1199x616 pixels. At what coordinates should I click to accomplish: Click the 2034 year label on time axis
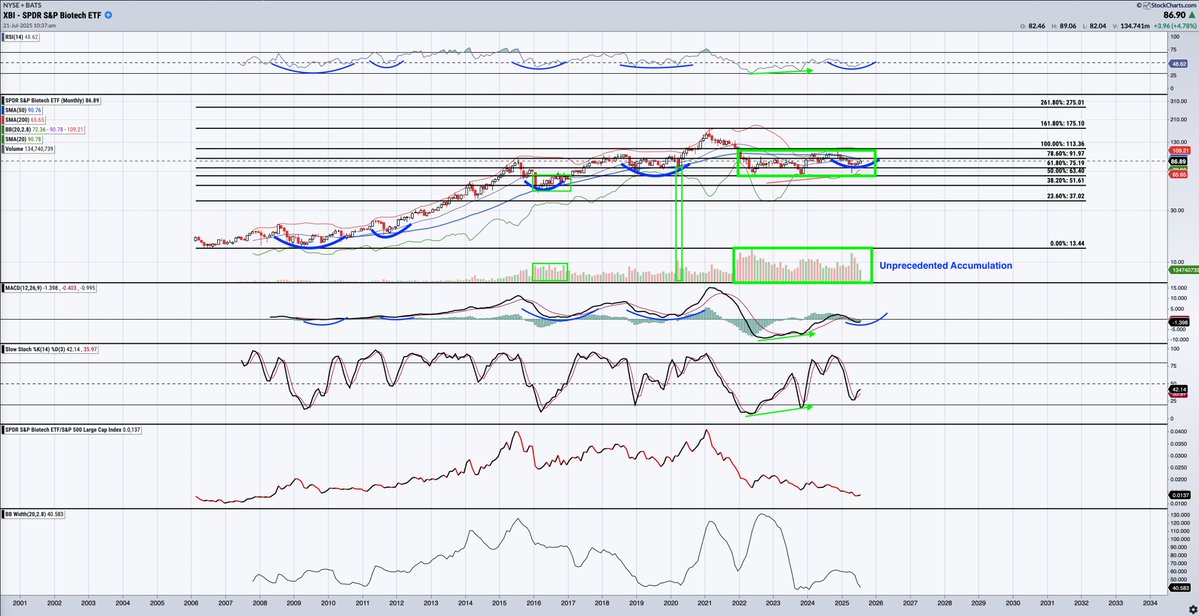click(x=1150, y=604)
